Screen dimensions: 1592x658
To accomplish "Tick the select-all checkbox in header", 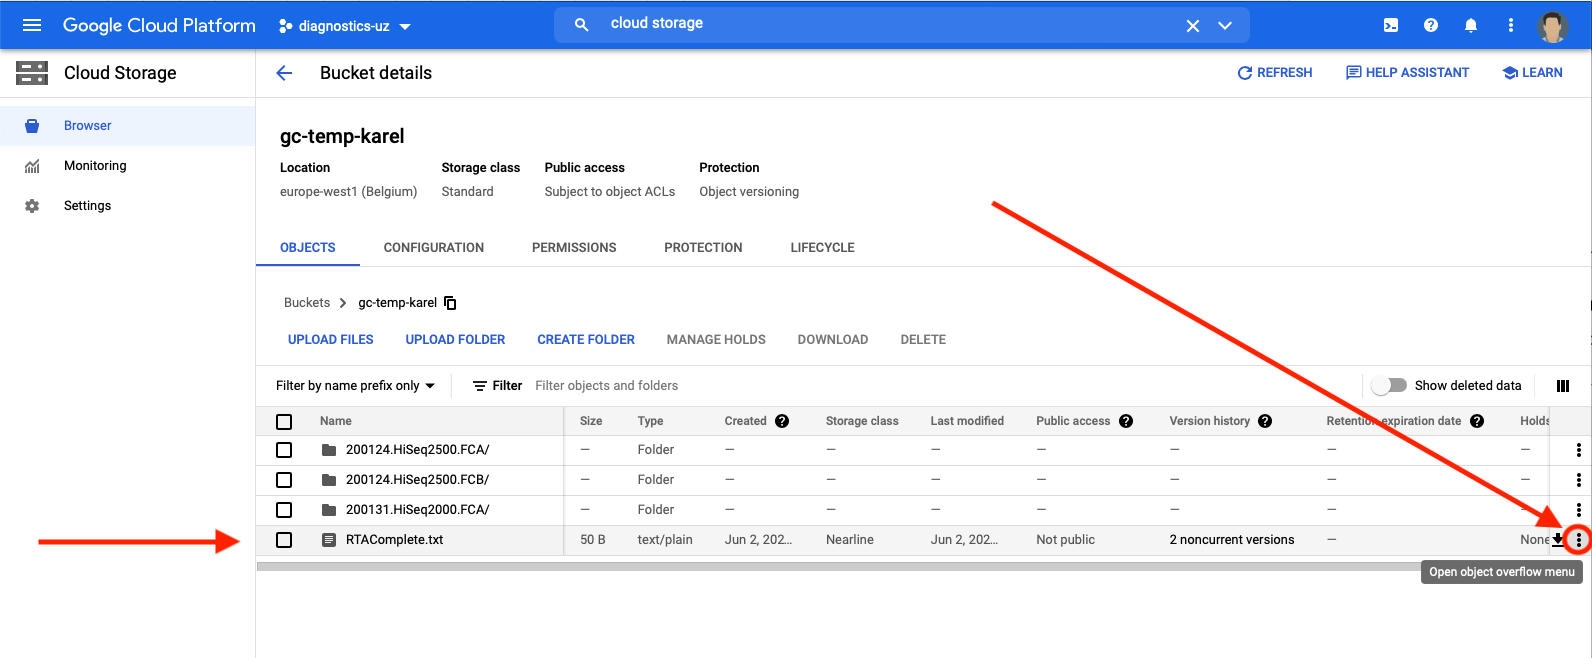I will tap(284, 422).
